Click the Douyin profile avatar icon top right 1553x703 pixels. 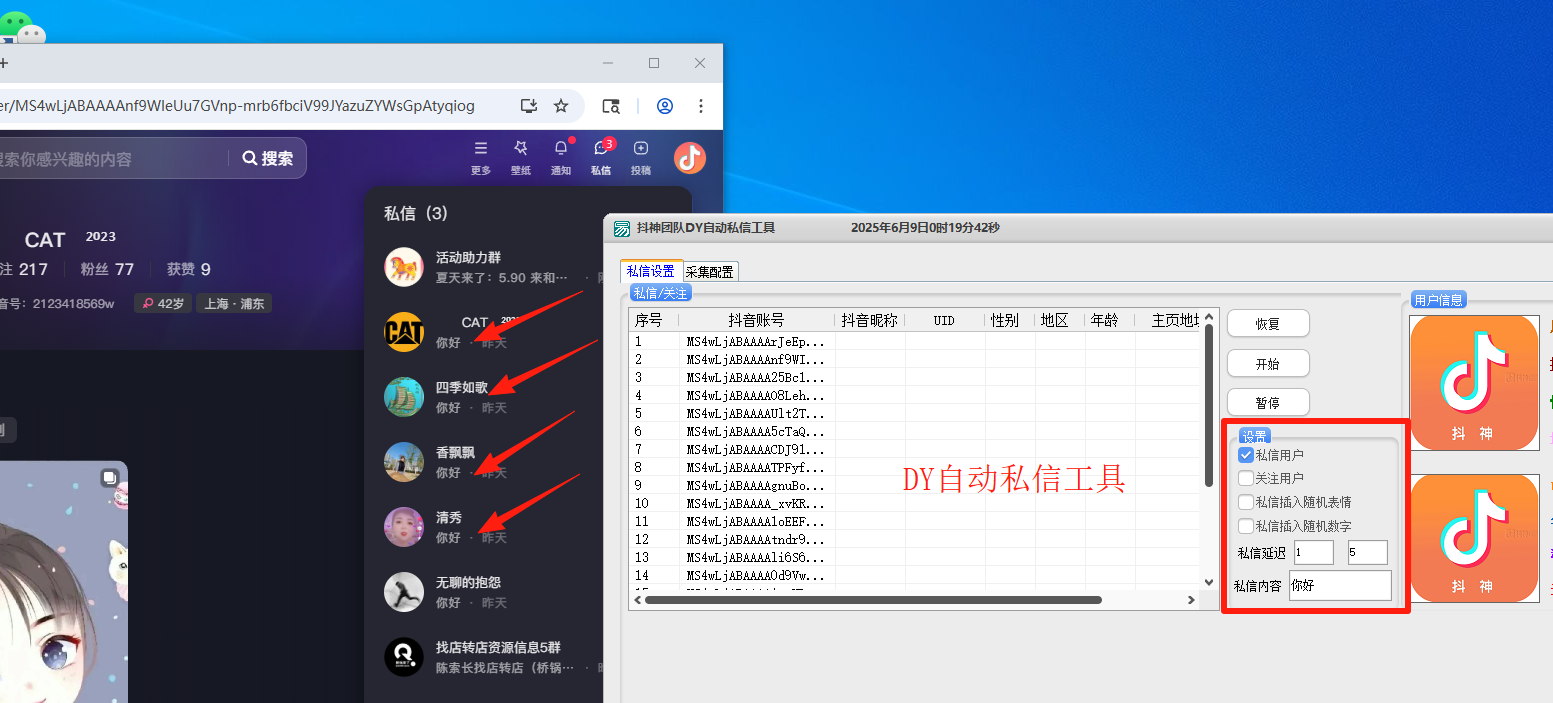pos(689,157)
